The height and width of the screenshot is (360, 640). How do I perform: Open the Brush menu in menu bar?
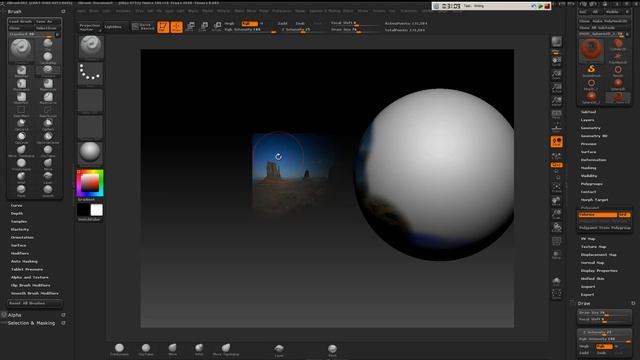pos(94,11)
